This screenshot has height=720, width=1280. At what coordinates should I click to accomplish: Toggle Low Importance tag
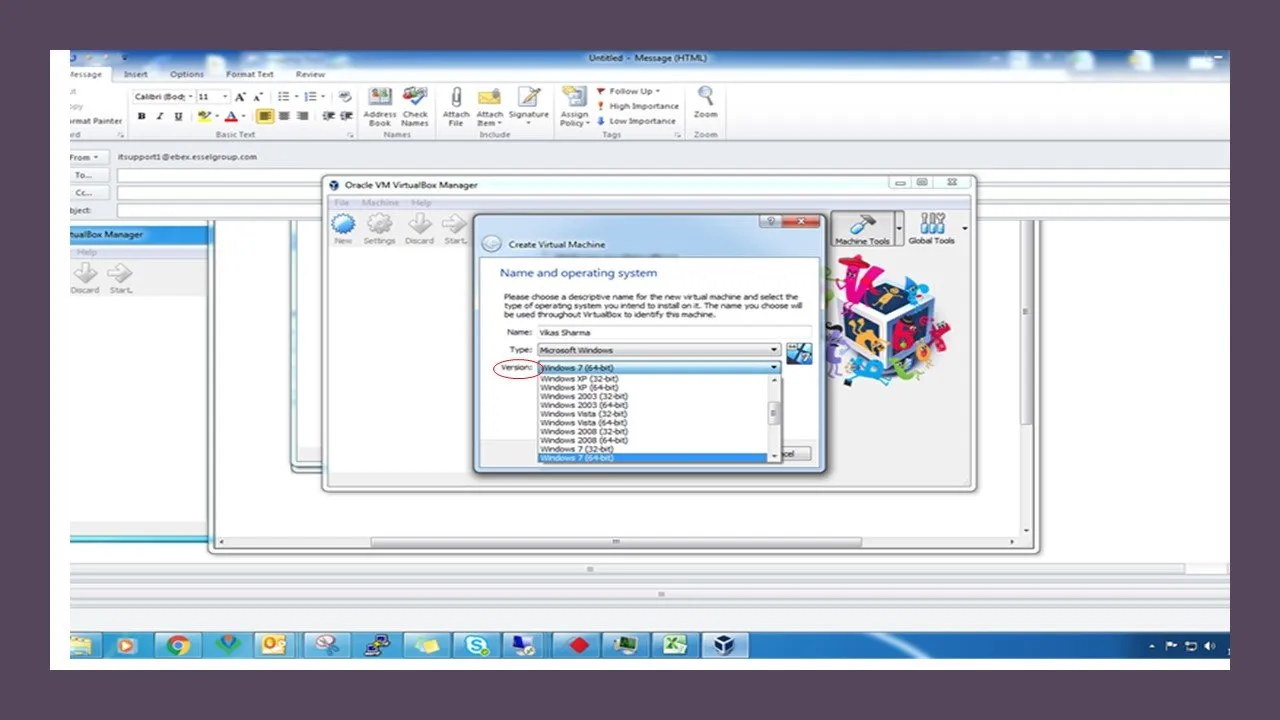[x=636, y=121]
